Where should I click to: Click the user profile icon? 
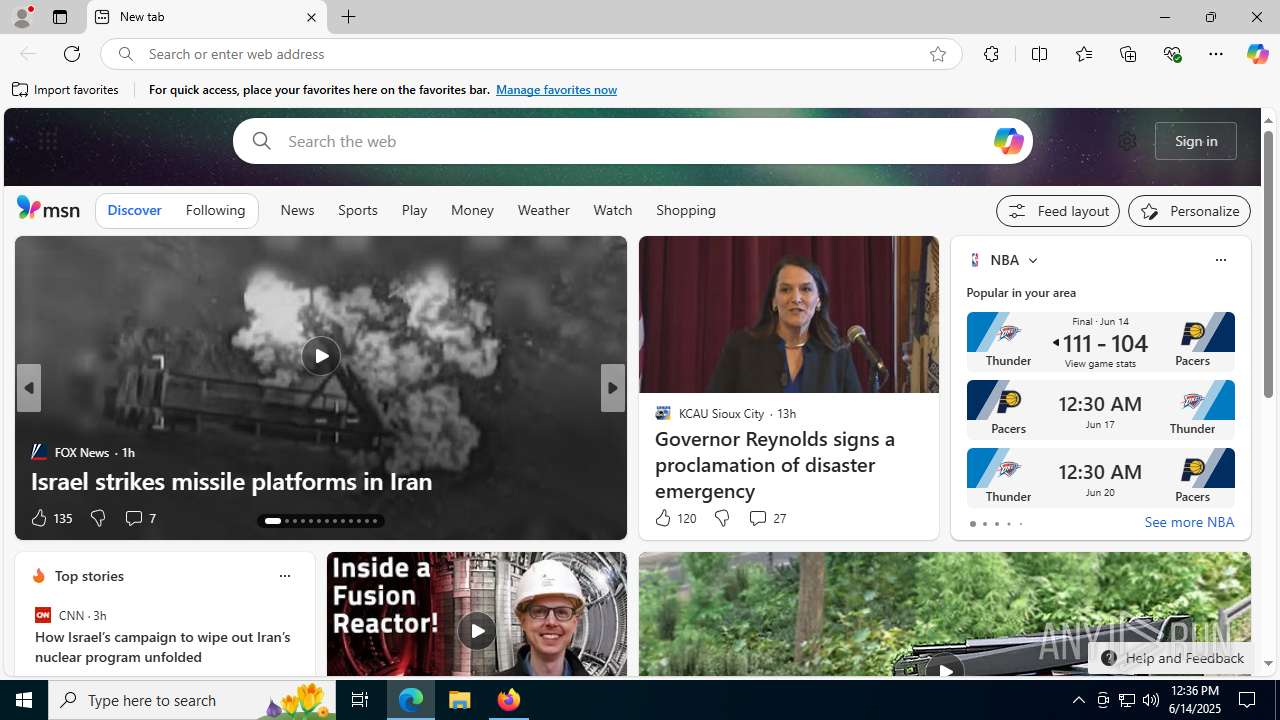pyautogui.click(x=22, y=17)
